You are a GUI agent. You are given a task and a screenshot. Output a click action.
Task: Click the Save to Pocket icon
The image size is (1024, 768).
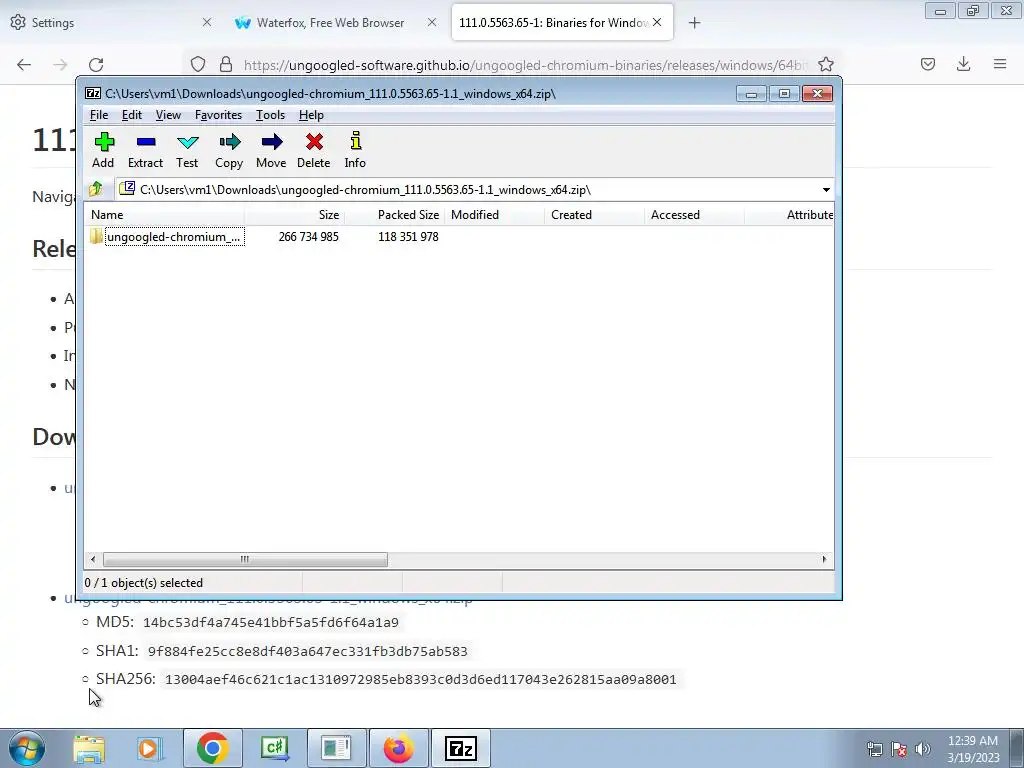click(928, 64)
